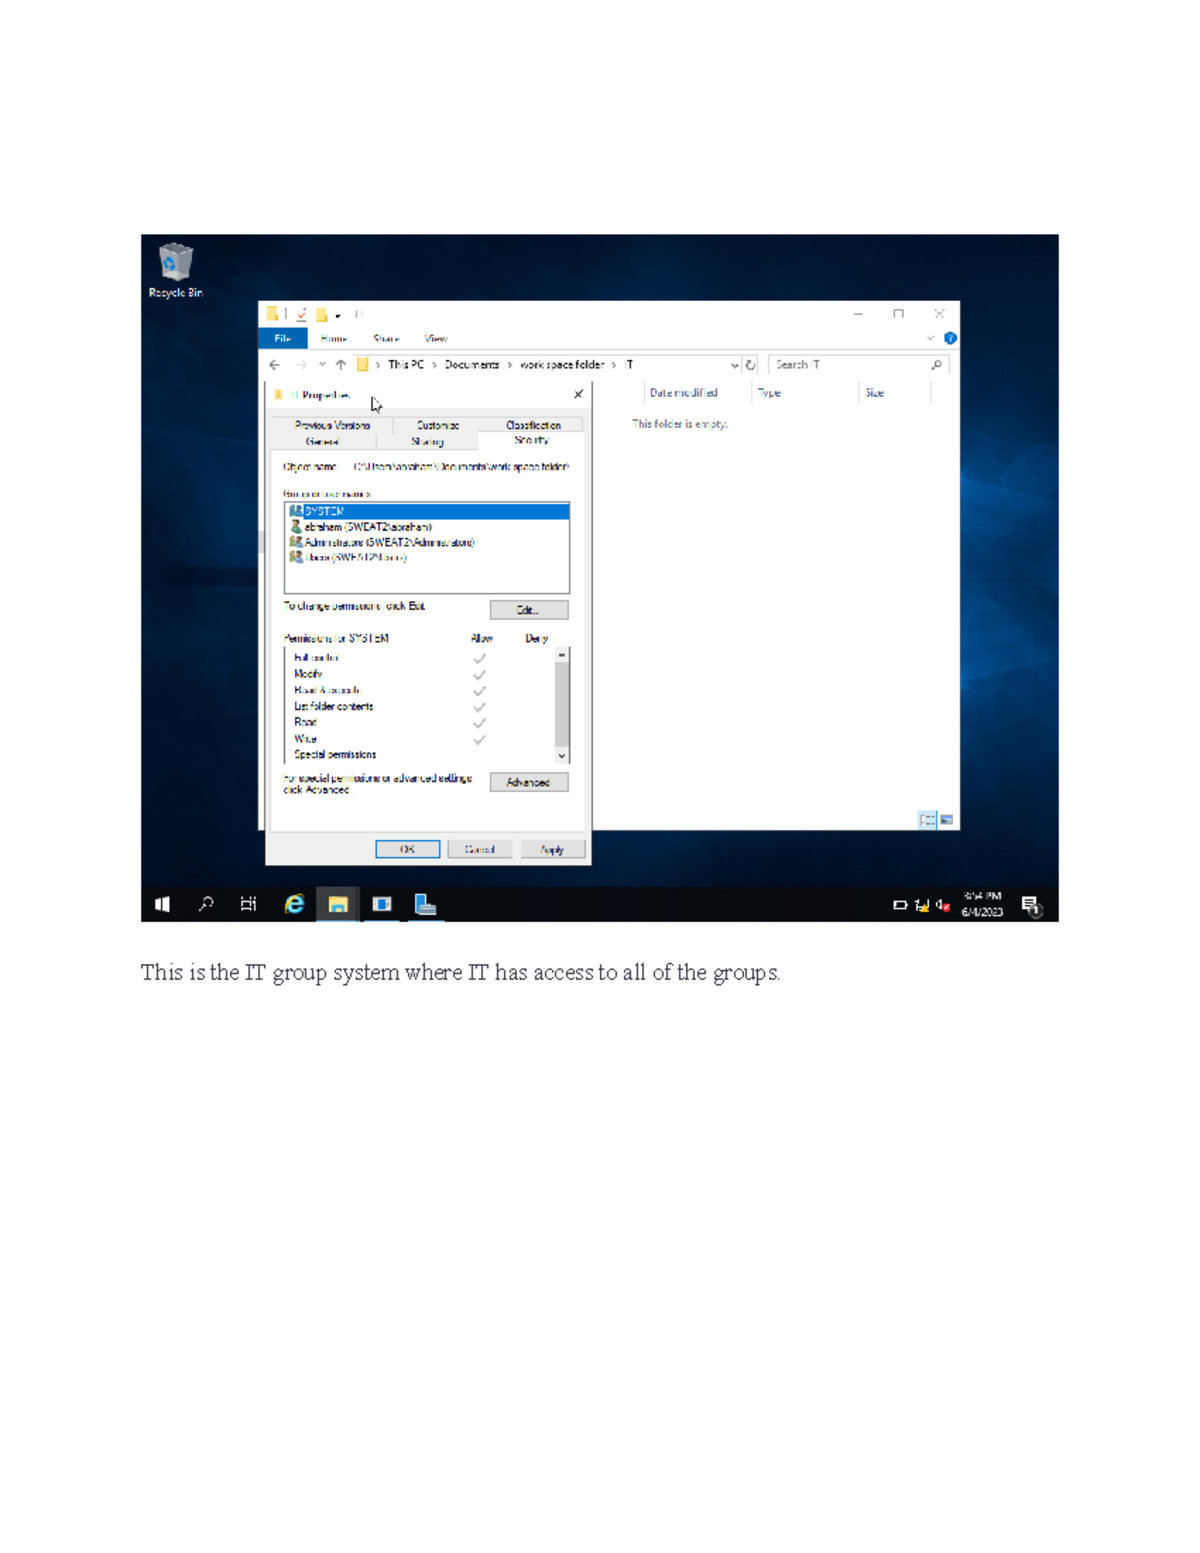Switch to the General tab
This screenshot has height=1553, width=1200.
322,441
